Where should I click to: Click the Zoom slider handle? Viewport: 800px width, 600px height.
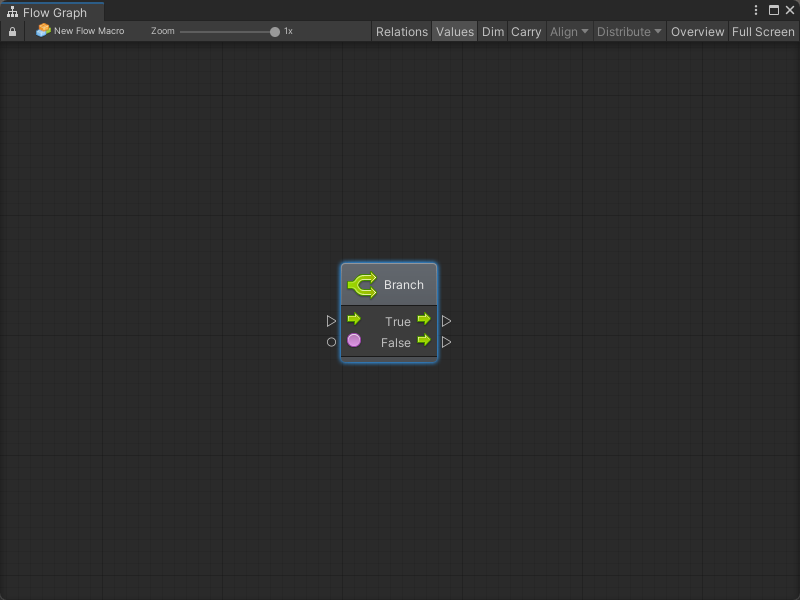[275, 32]
